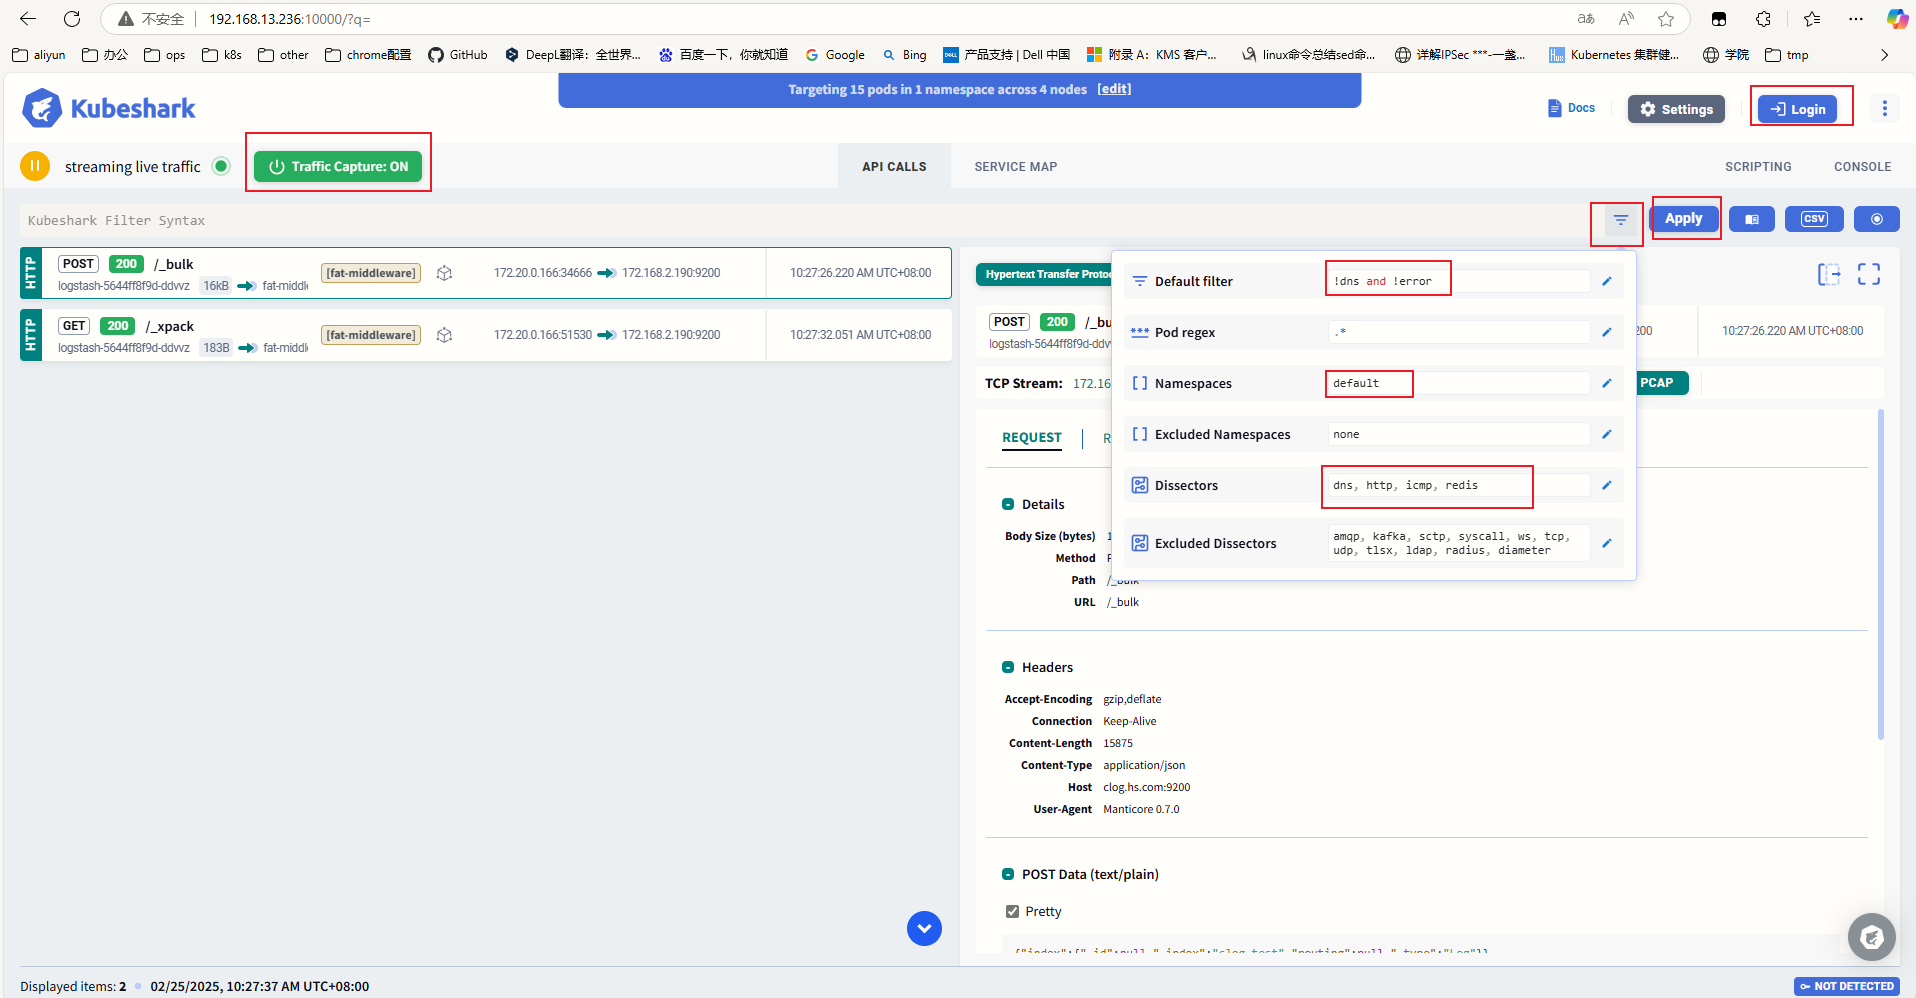This screenshot has width=1916, height=998.
Task: Collapse the Details section
Action: (1008, 504)
